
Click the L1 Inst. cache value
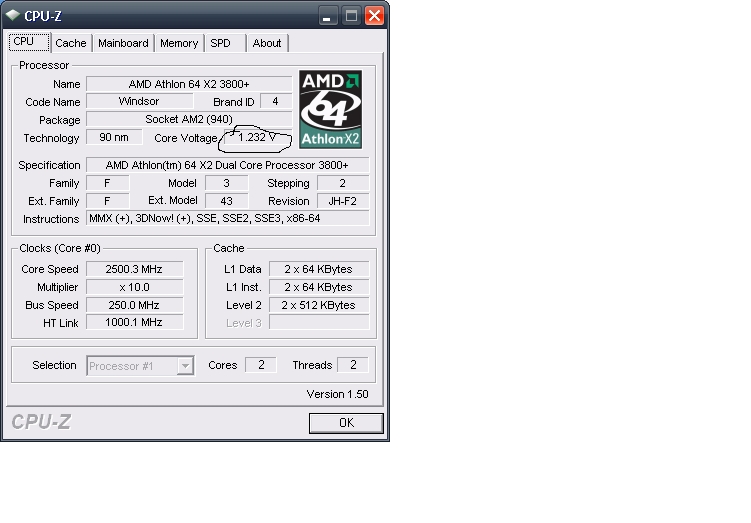pyautogui.click(x=319, y=287)
